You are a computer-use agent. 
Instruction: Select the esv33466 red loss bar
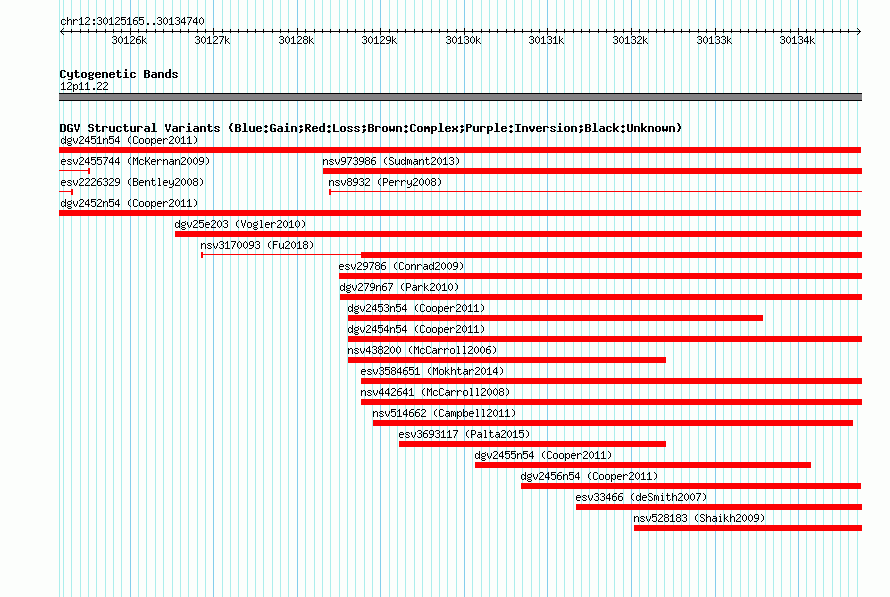coord(719,507)
